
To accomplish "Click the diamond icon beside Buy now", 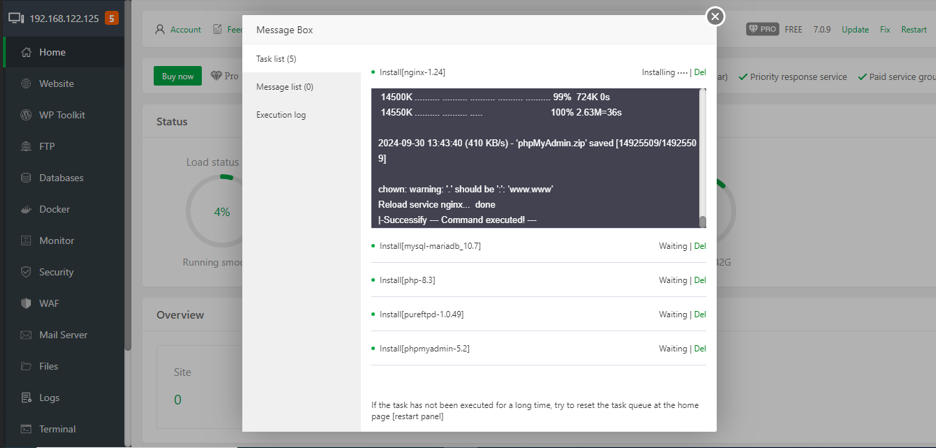I will pos(215,76).
